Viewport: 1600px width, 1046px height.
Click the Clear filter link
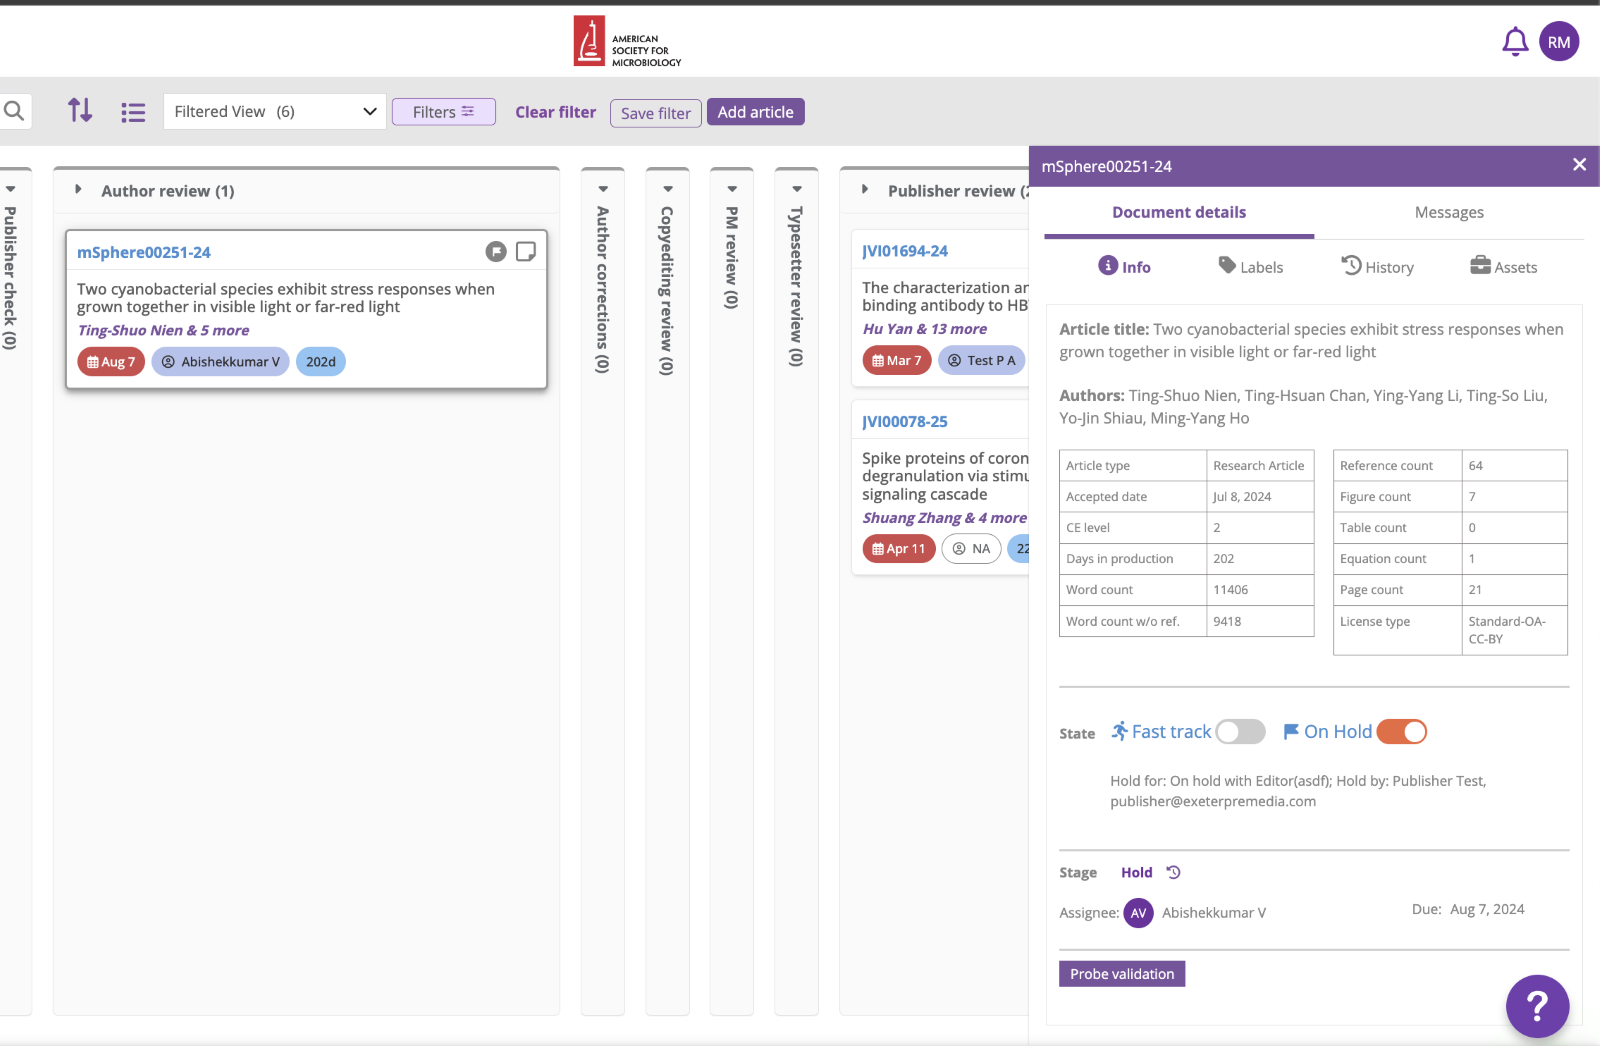pos(555,112)
